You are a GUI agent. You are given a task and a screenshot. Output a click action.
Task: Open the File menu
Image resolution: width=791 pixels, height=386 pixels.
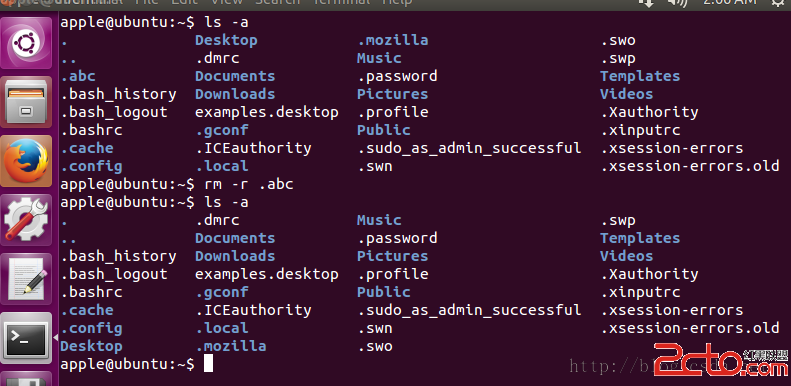point(146,3)
